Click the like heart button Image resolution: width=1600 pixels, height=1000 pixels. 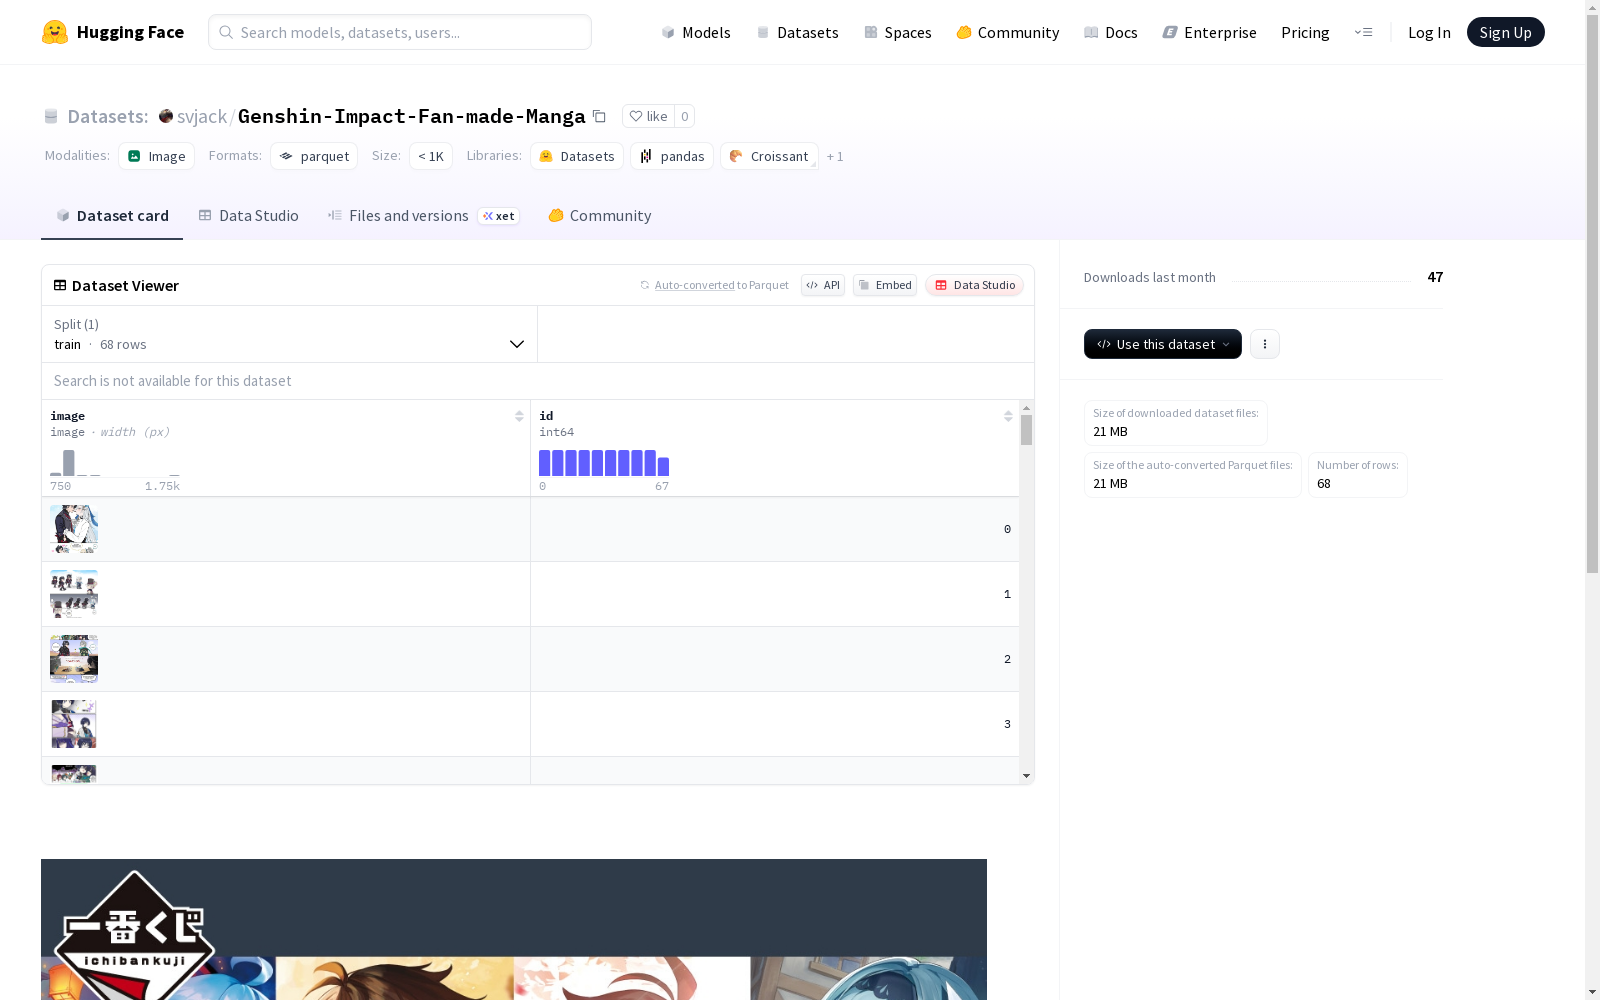tap(648, 116)
